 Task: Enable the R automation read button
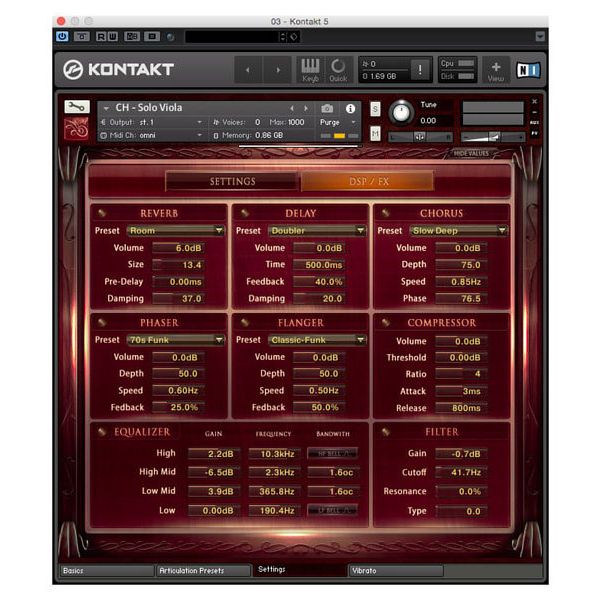click(x=101, y=37)
